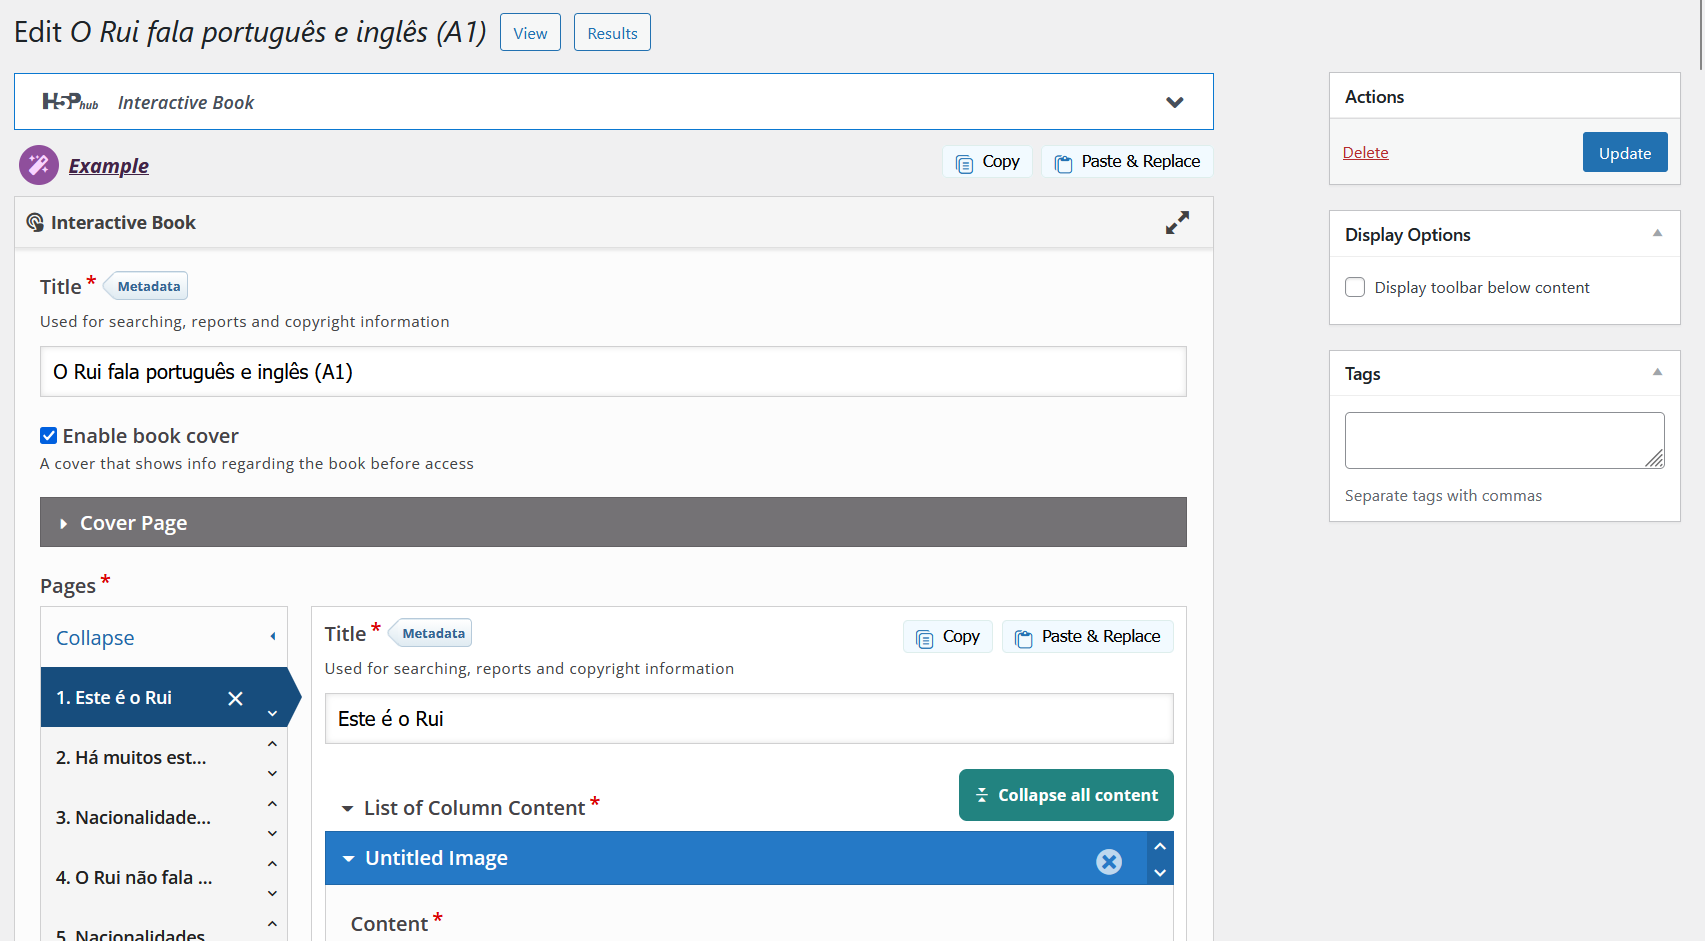The width and height of the screenshot is (1705, 941).
Task: Move page 3 down in list
Action: click(x=272, y=833)
